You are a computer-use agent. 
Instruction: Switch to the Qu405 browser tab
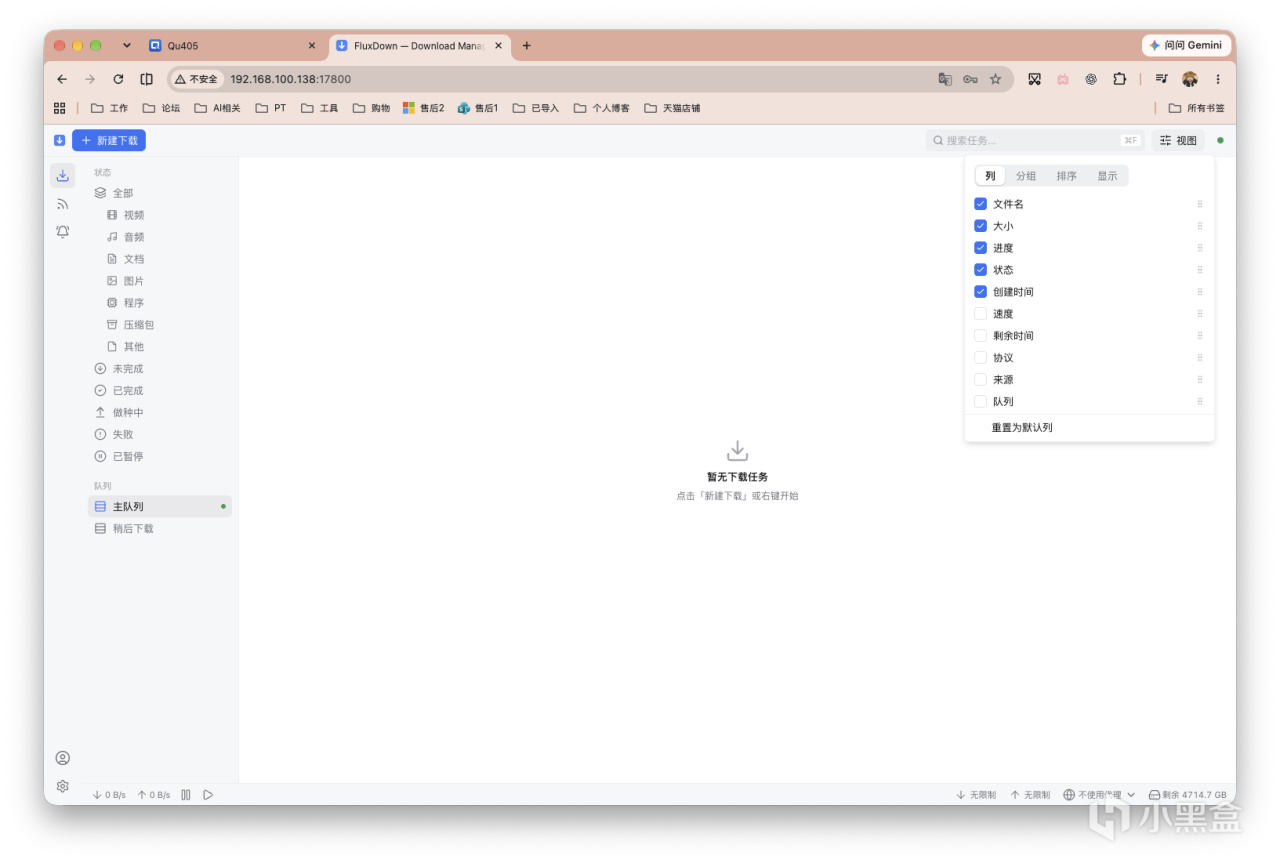point(233,46)
